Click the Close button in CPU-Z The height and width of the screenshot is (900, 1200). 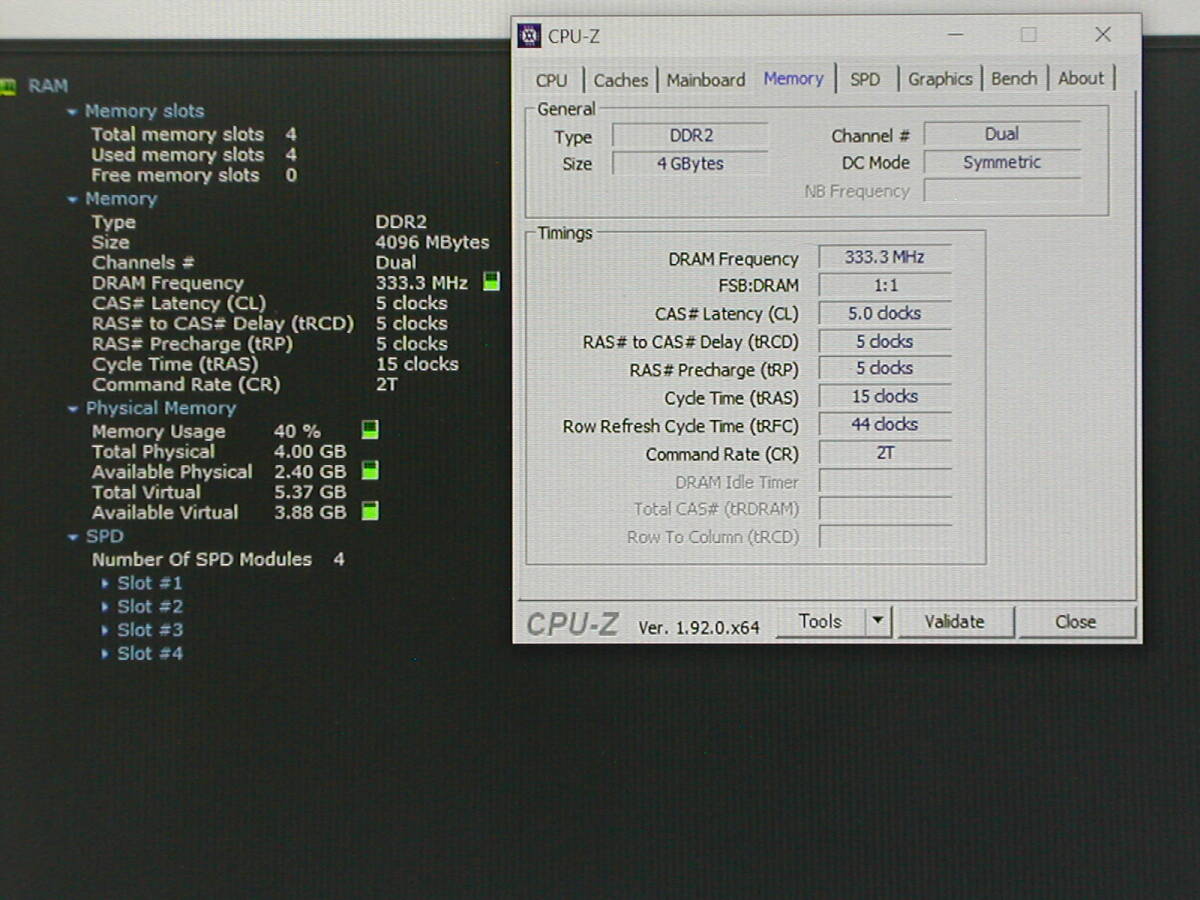point(1075,621)
